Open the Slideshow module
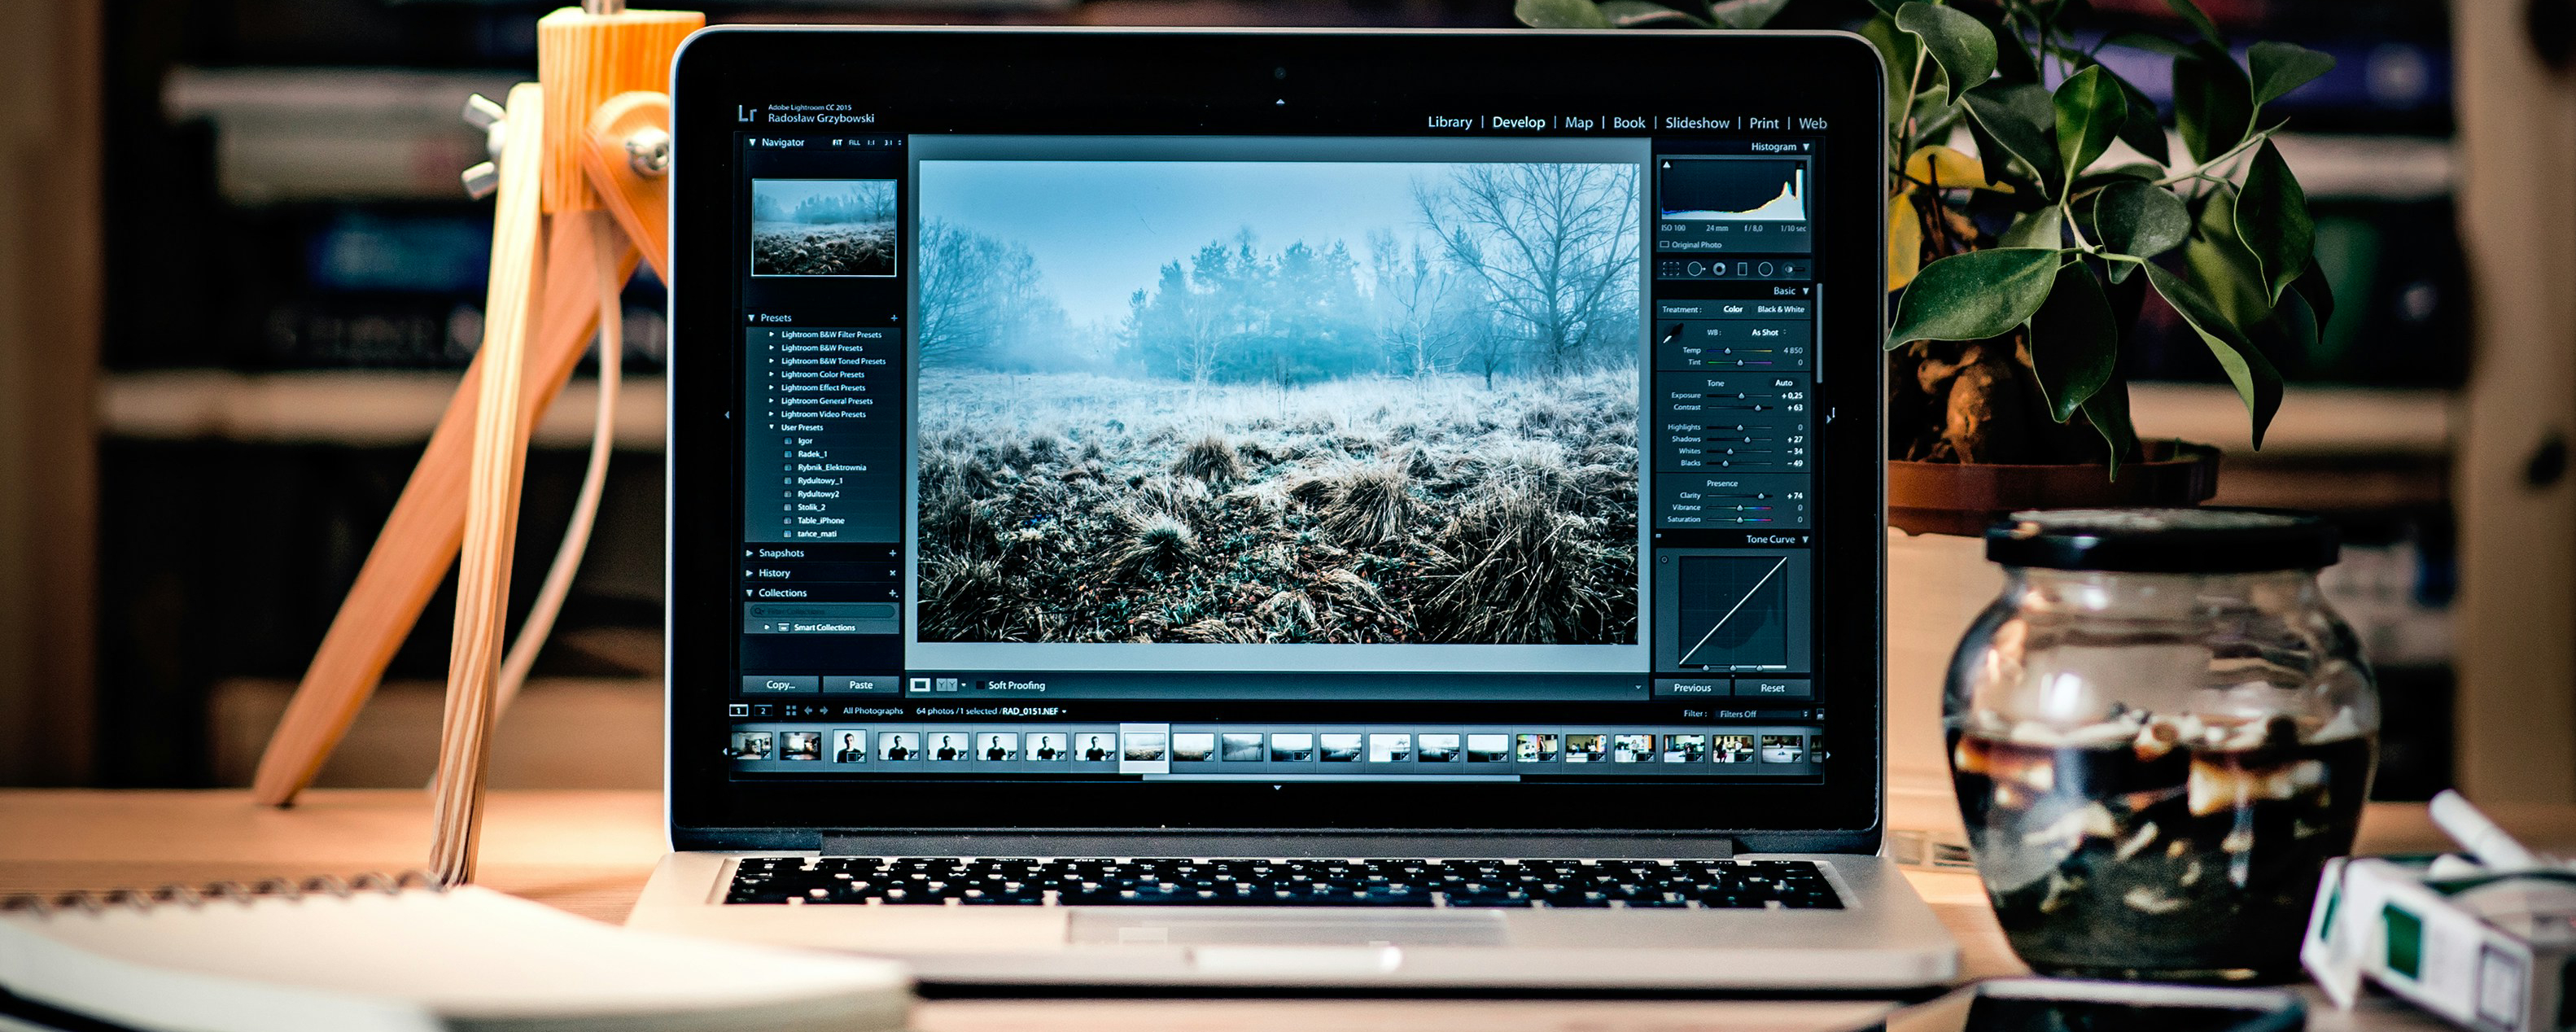The height and width of the screenshot is (1032, 2576). 1696,123
